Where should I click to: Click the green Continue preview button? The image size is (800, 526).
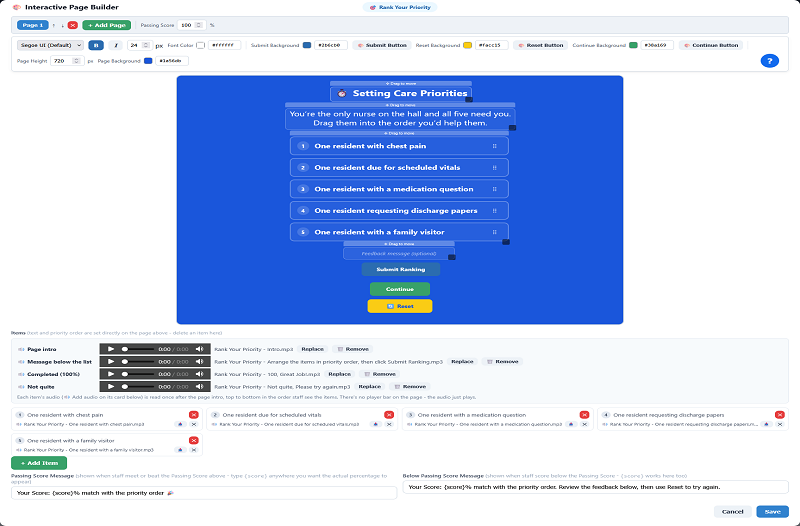[x=400, y=289]
